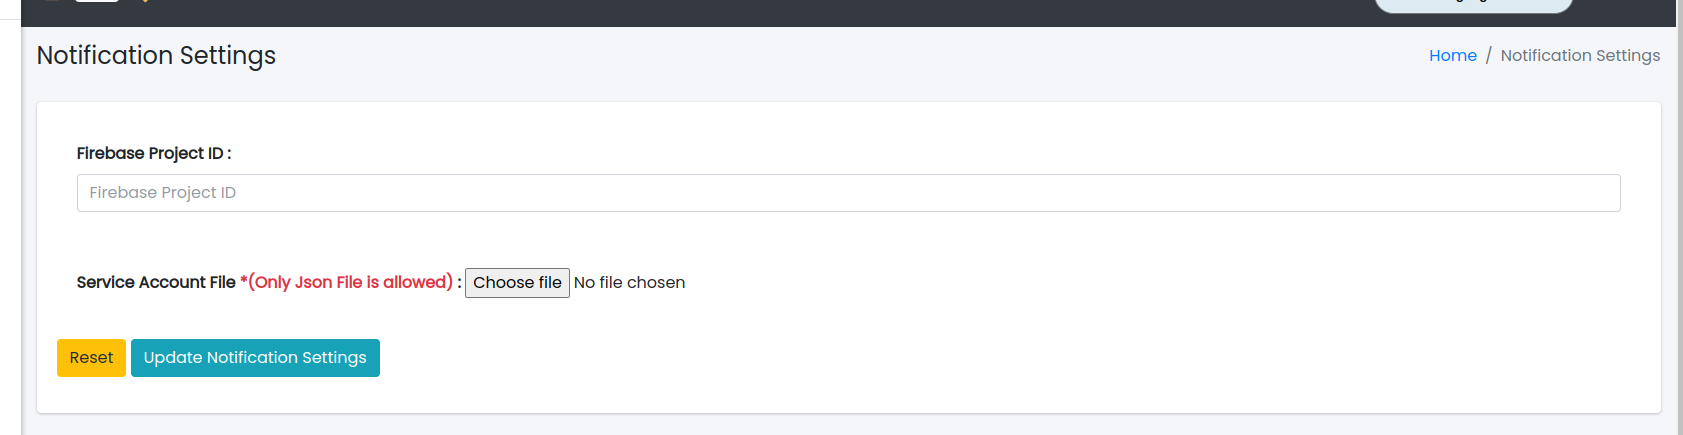Click the Firebase Project ID label
Image resolution: width=1683 pixels, height=435 pixels.
(x=154, y=153)
